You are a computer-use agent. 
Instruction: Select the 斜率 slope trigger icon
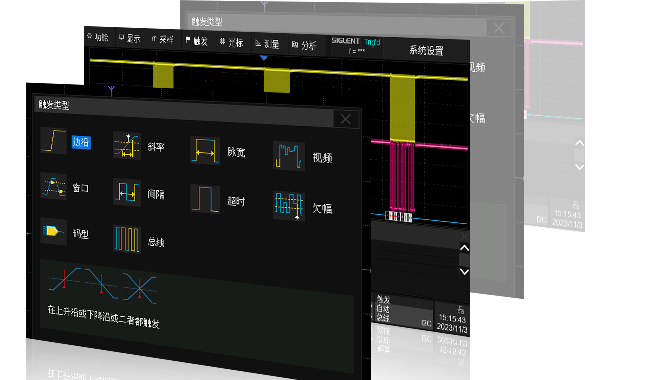point(127,145)
